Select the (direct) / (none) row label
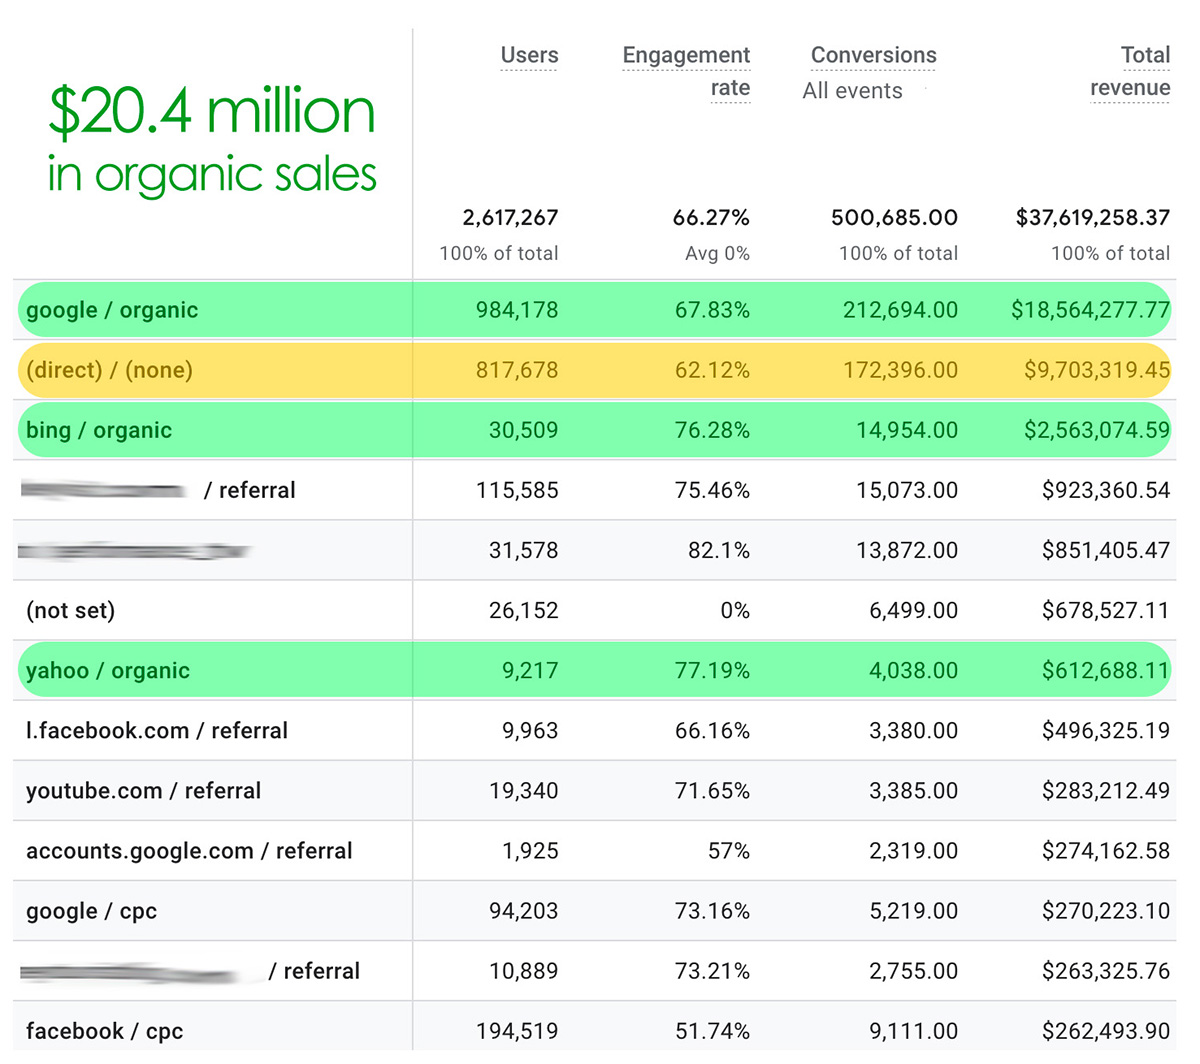The width and height of the screenshot is (1200, 1064). coord(109,370)
